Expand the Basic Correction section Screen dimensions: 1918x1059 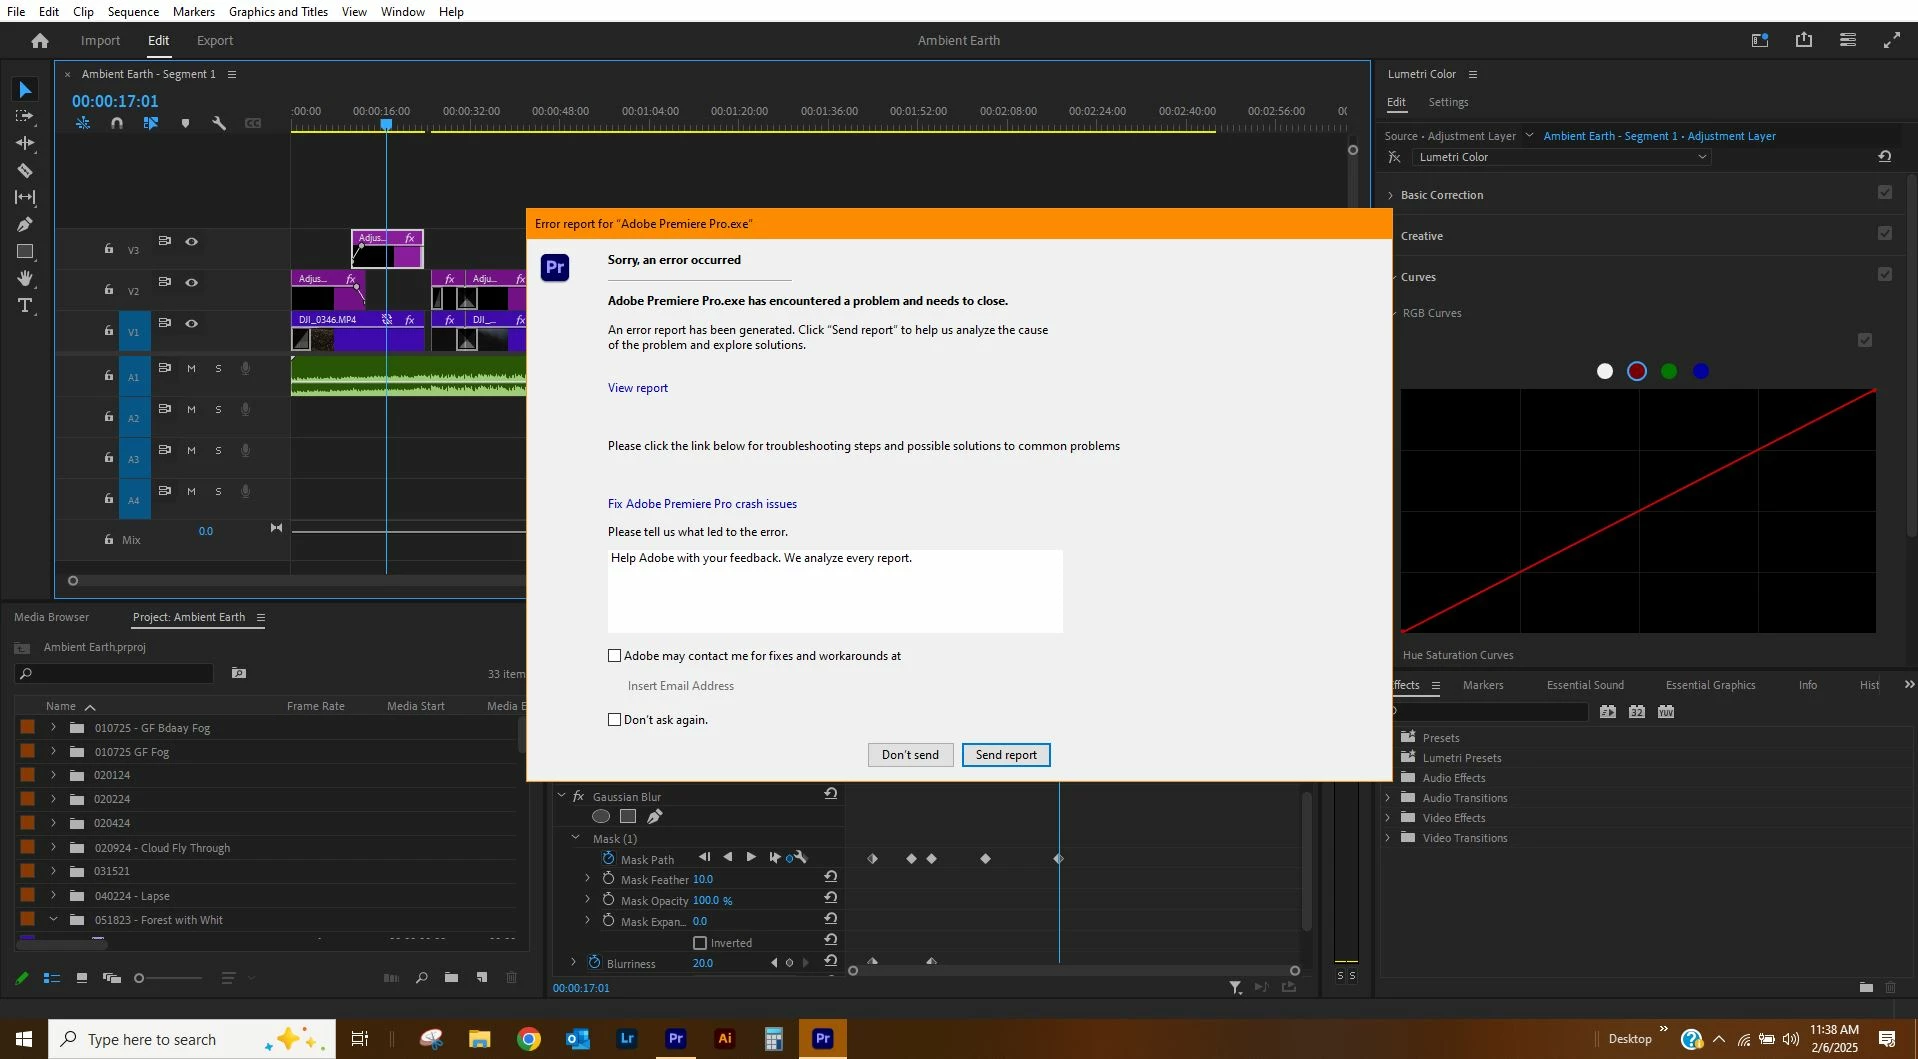click(1390, 196)
